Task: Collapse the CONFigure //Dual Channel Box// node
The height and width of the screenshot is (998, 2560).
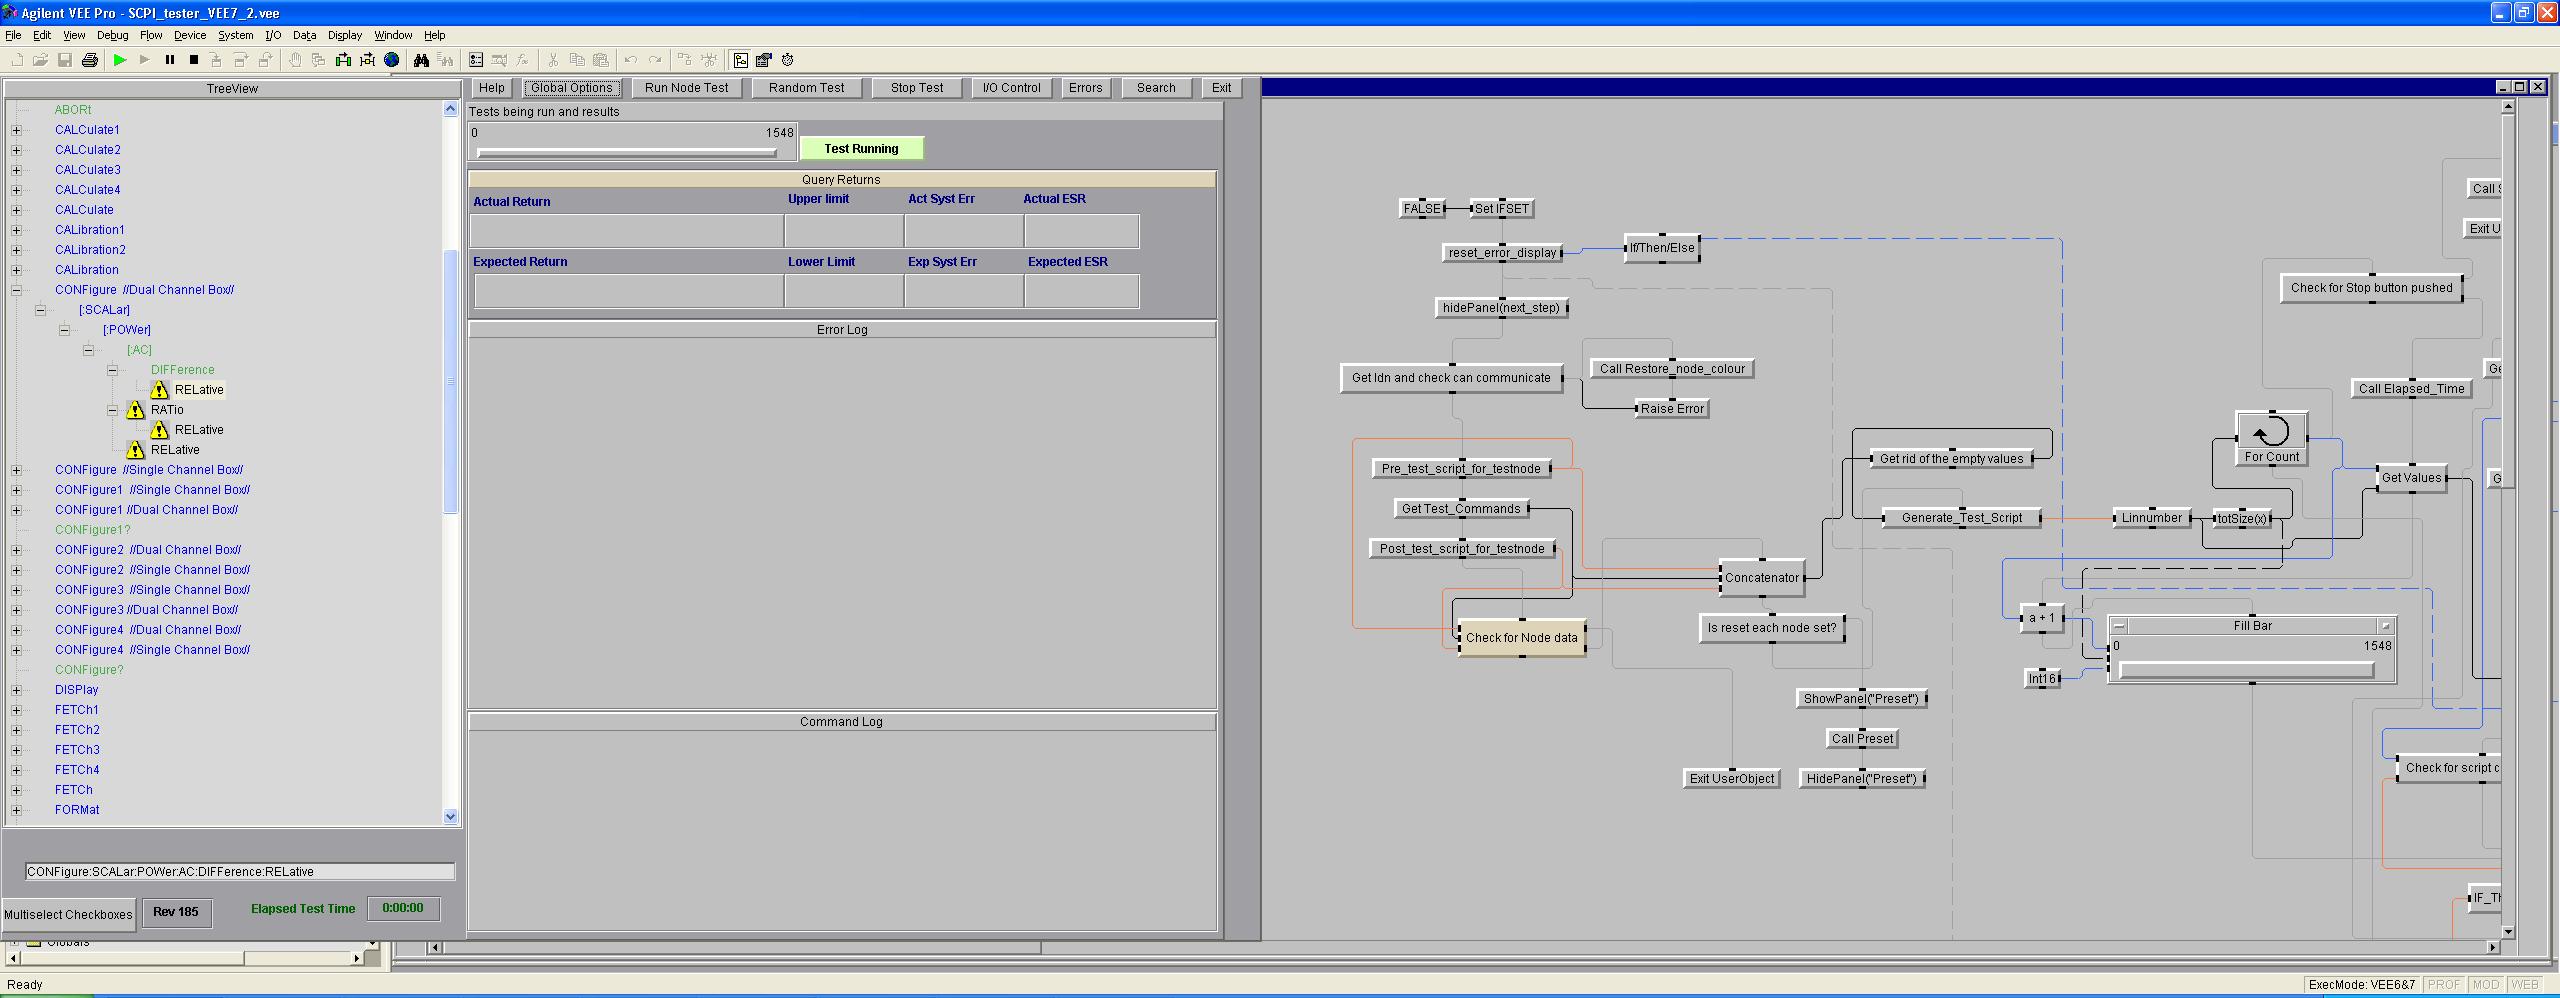Action: point(16,290)
